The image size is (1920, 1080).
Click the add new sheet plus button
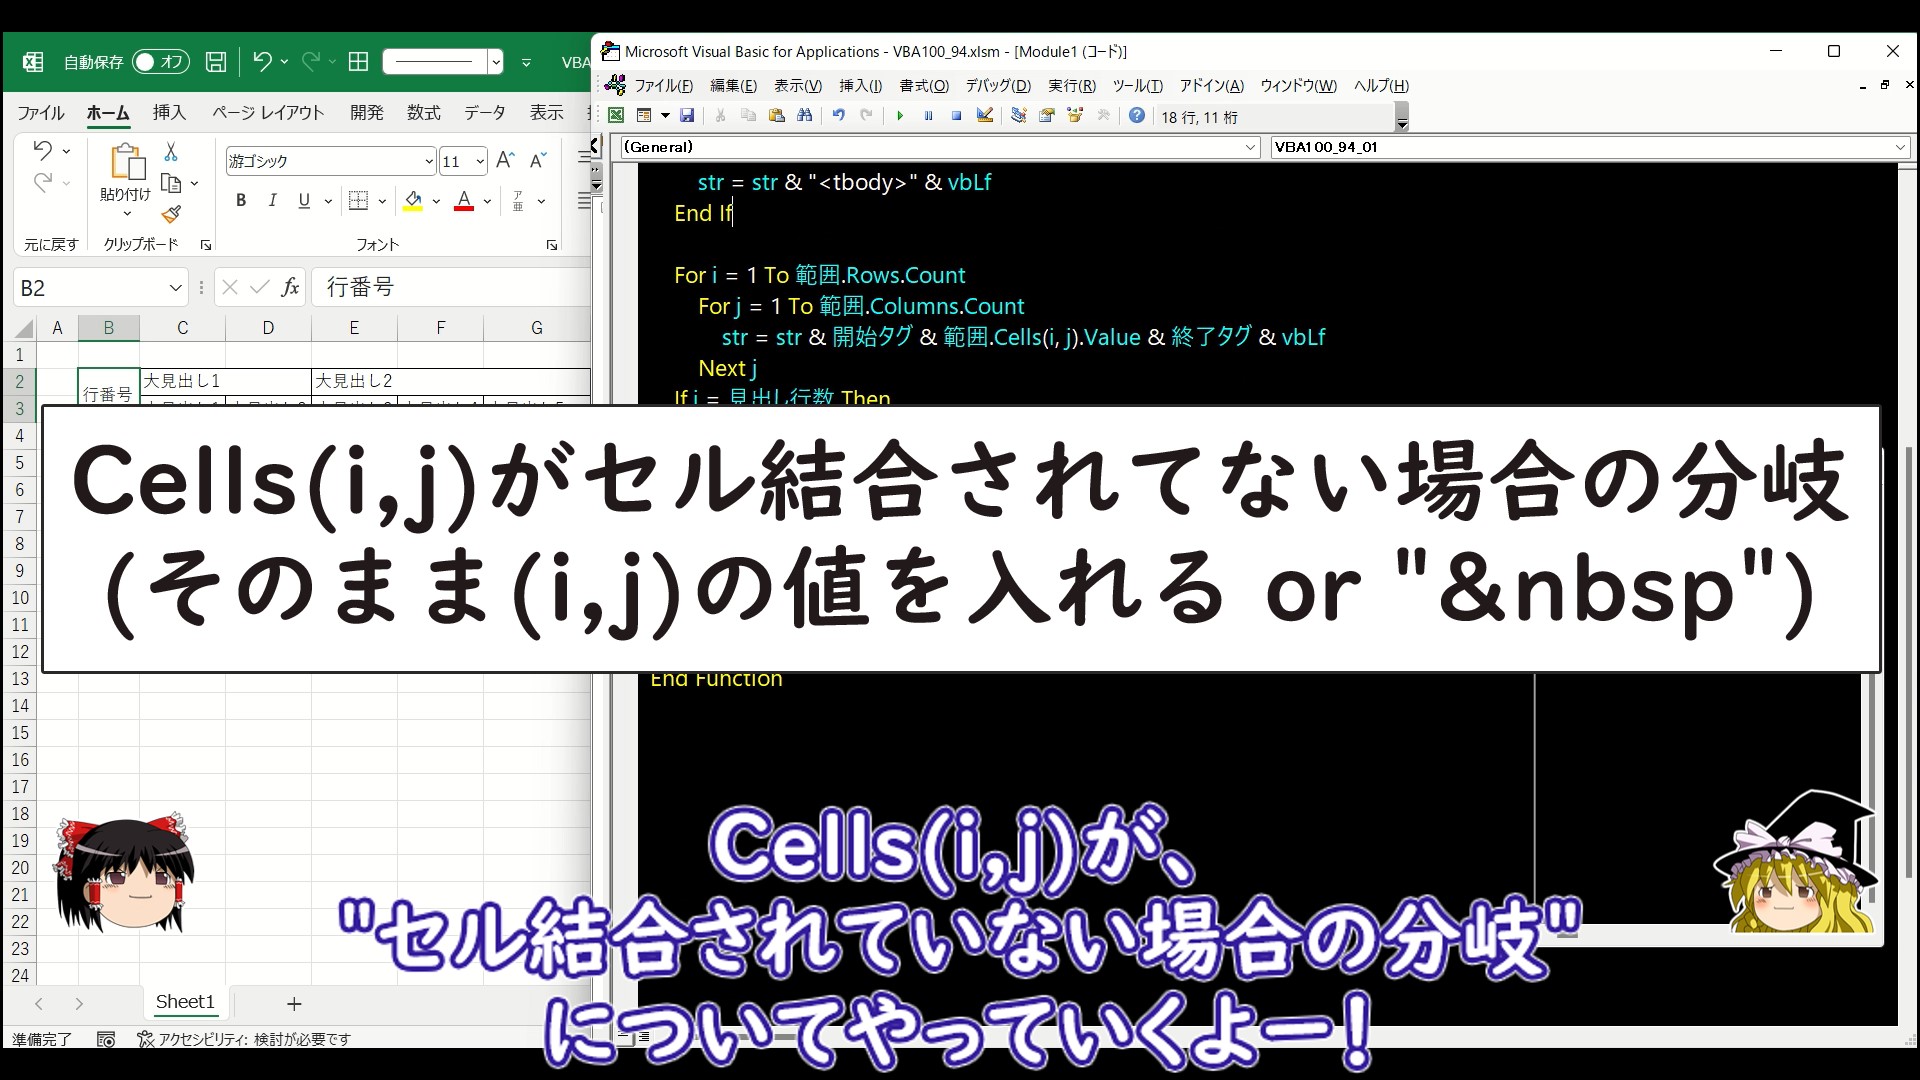coord(294,1003)
